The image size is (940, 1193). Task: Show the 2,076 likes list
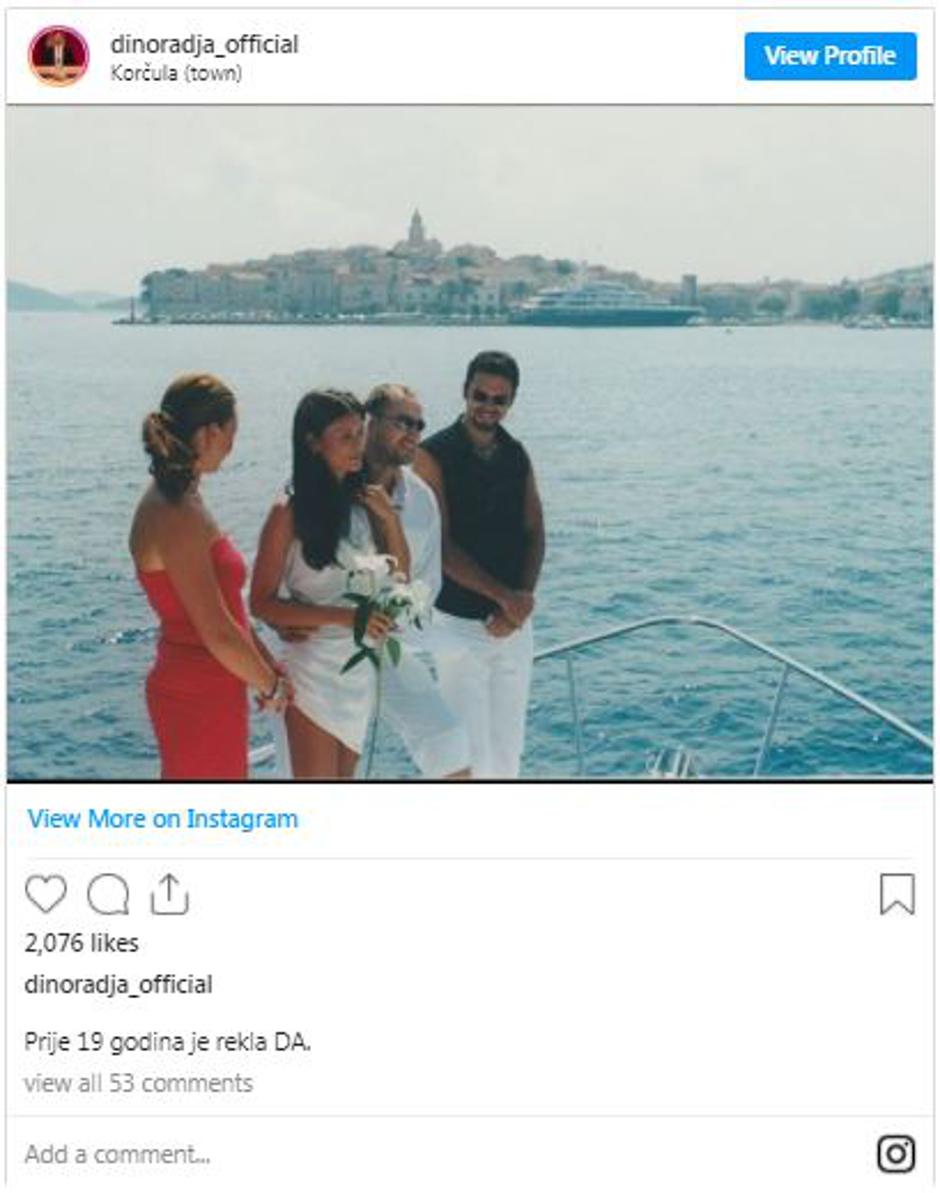(x=82, y=943)
